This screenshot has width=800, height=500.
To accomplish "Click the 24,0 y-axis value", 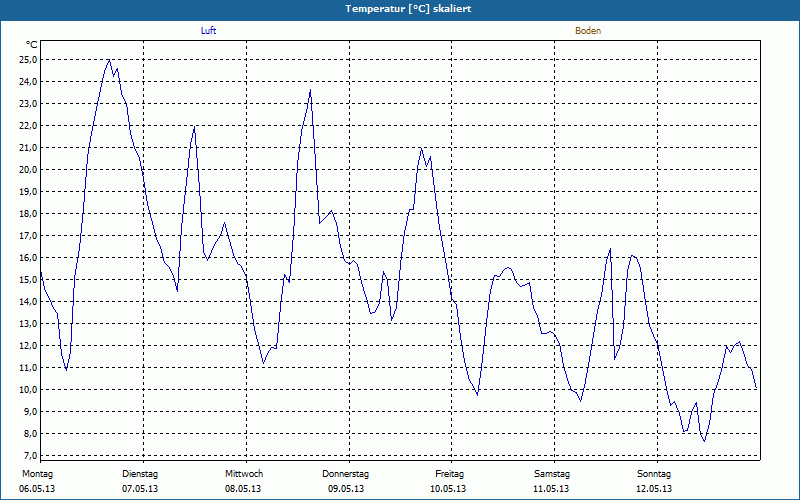I will [x=28, y=82].
